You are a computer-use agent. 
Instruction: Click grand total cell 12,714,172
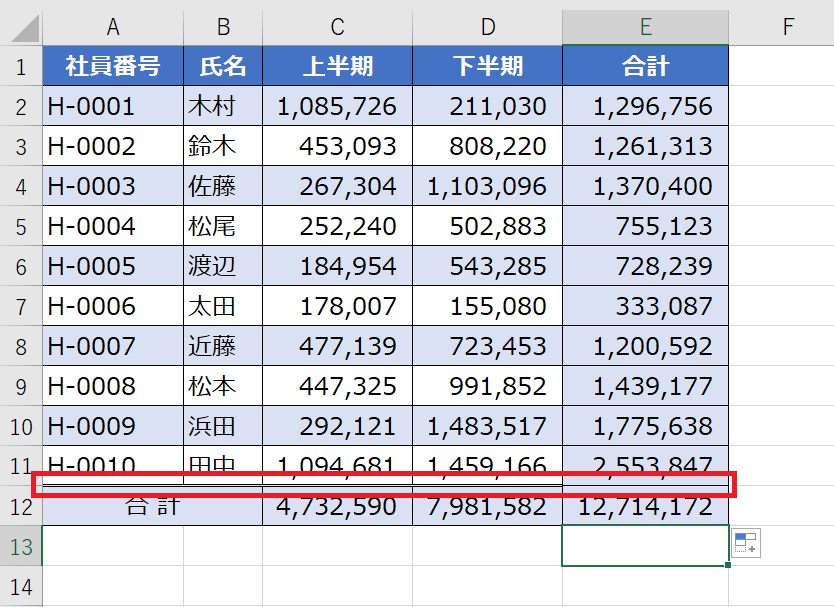click(645, 507)
